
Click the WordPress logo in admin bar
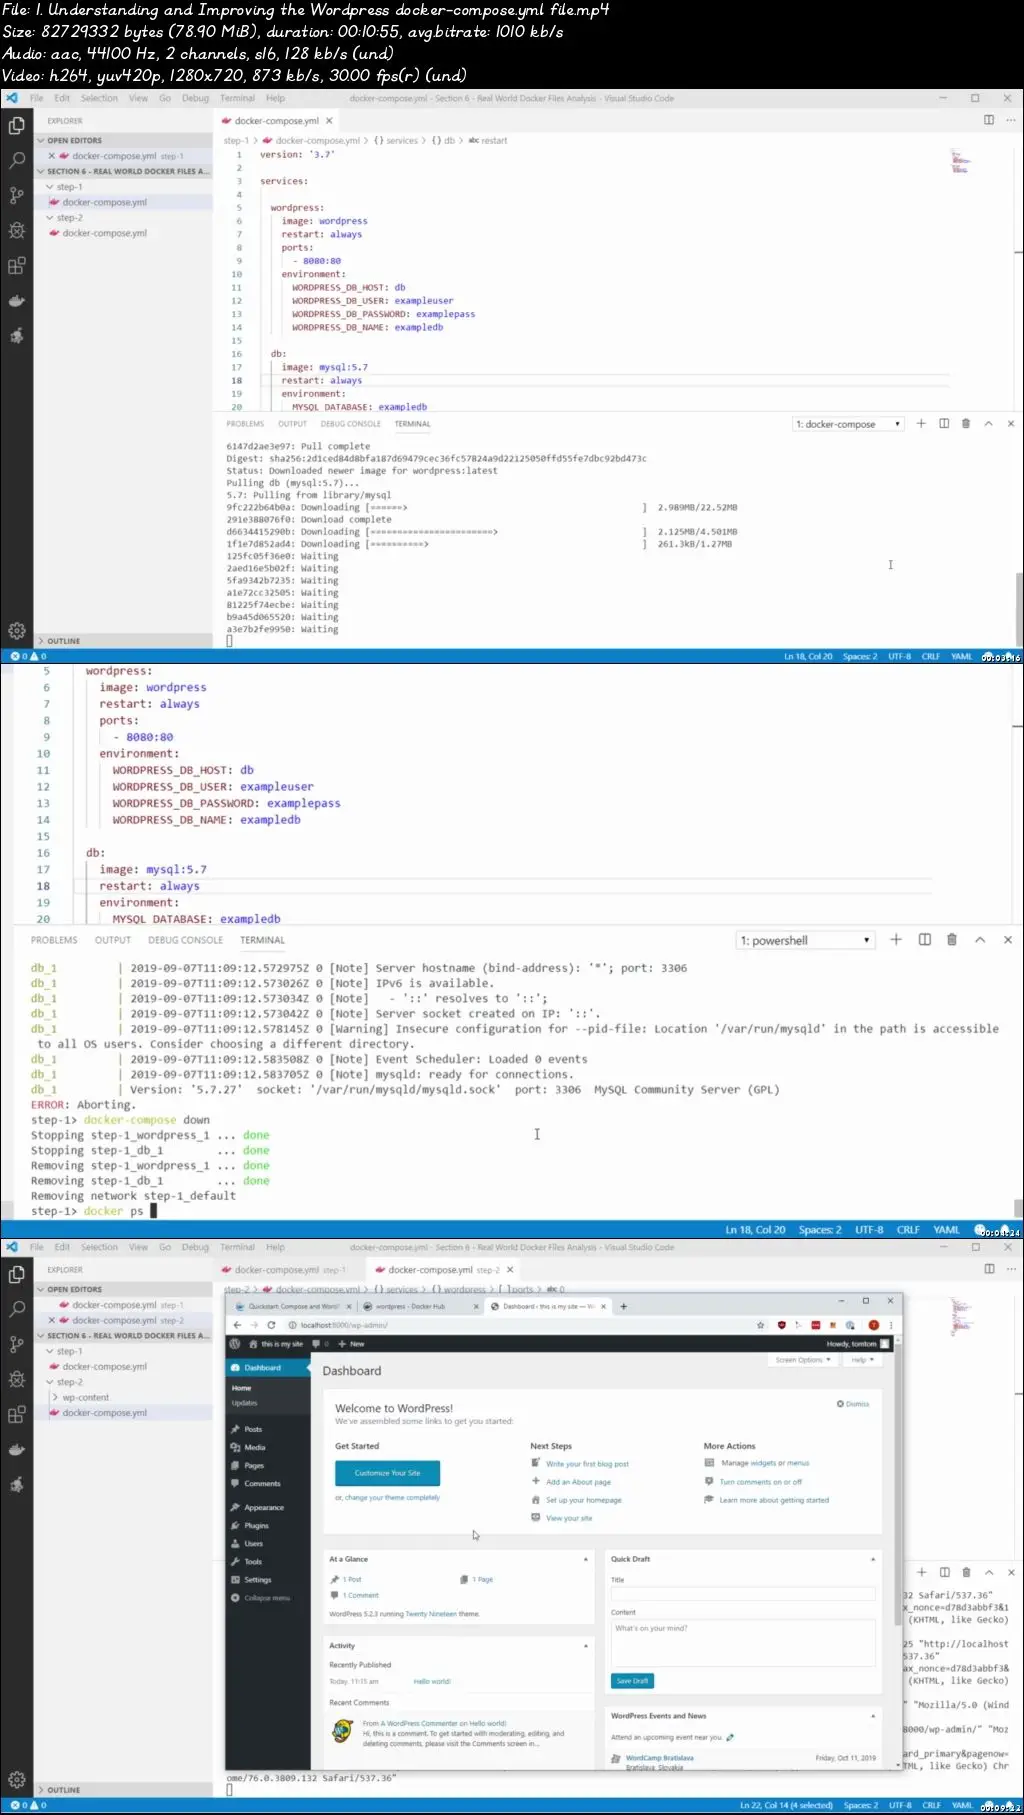click(x=235, y=1344)
